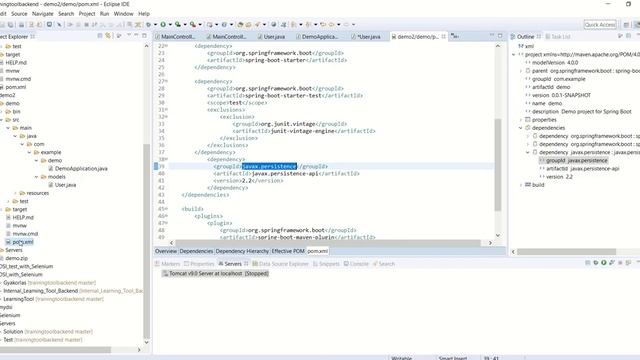640x360 pixels.
Task: Select DemoApplication.java in Project Explorer
Action: (x=78, y=169)
